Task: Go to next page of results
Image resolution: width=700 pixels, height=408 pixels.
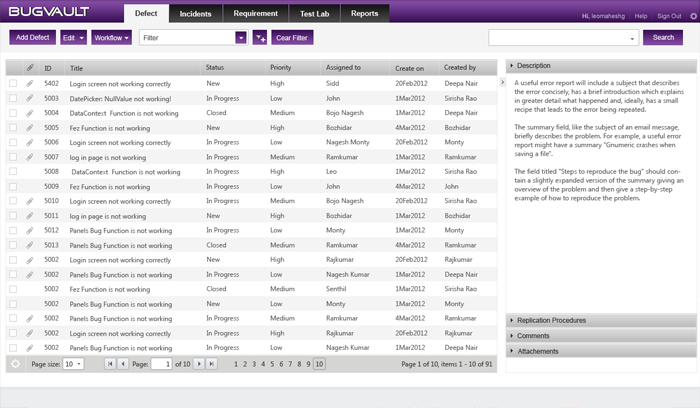Action: (x=198, y=364)
